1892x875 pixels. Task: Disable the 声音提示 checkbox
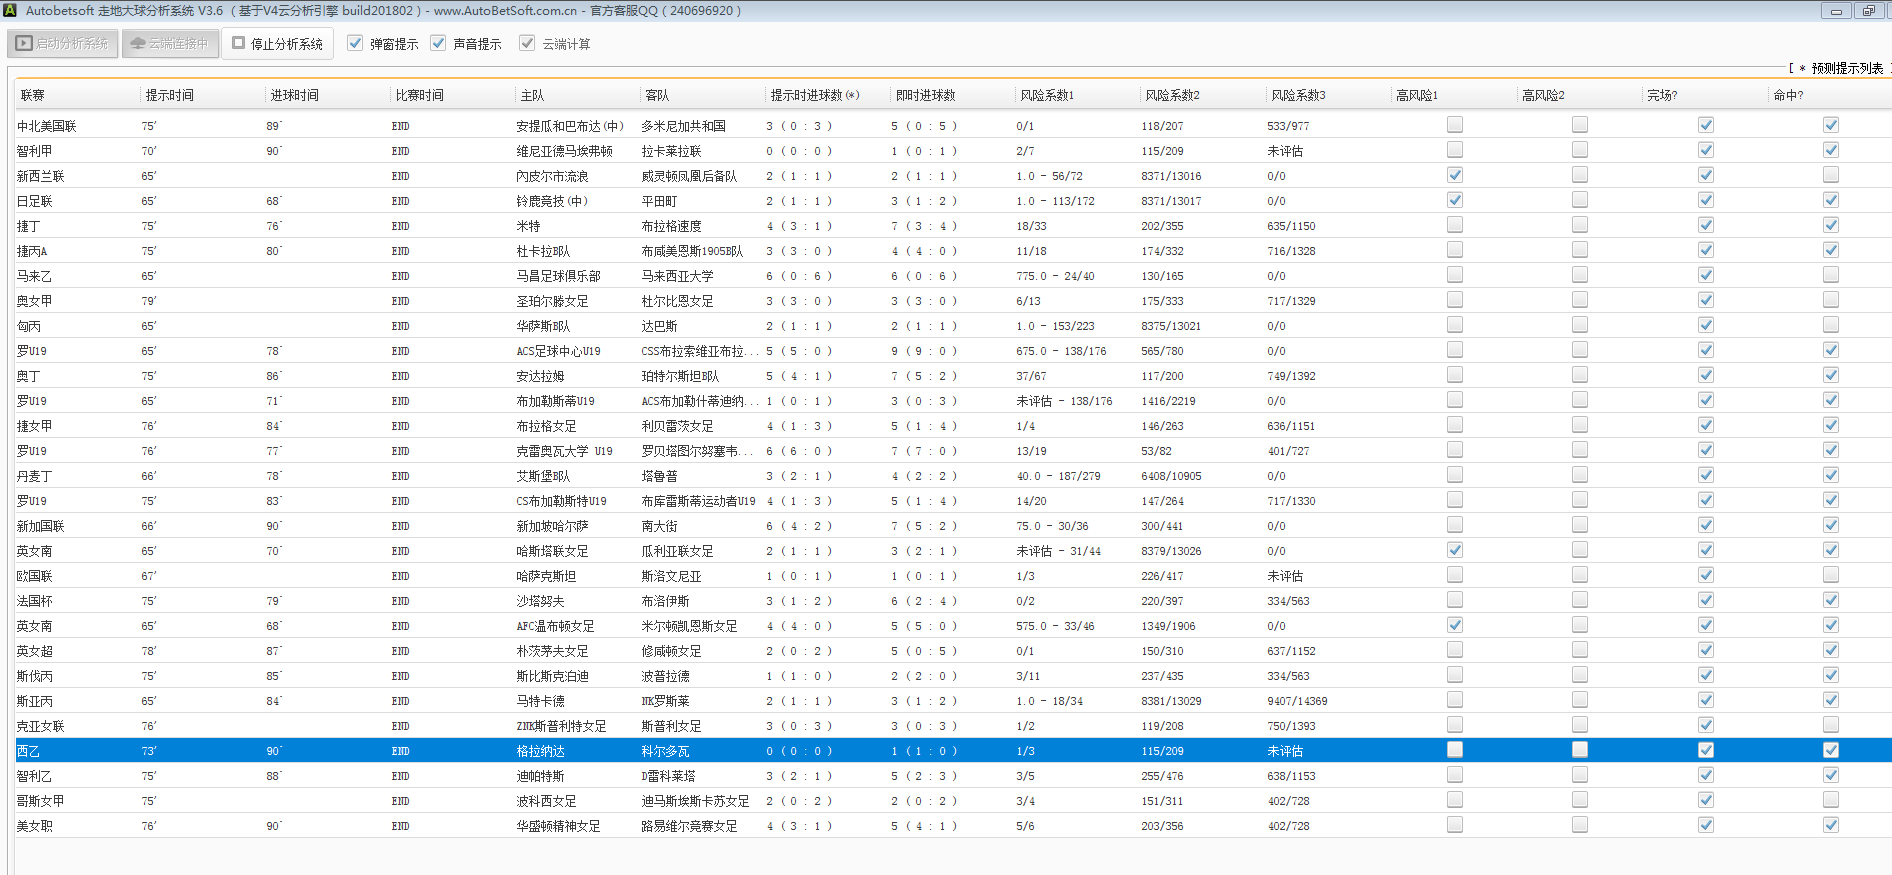tap(438, 43)
